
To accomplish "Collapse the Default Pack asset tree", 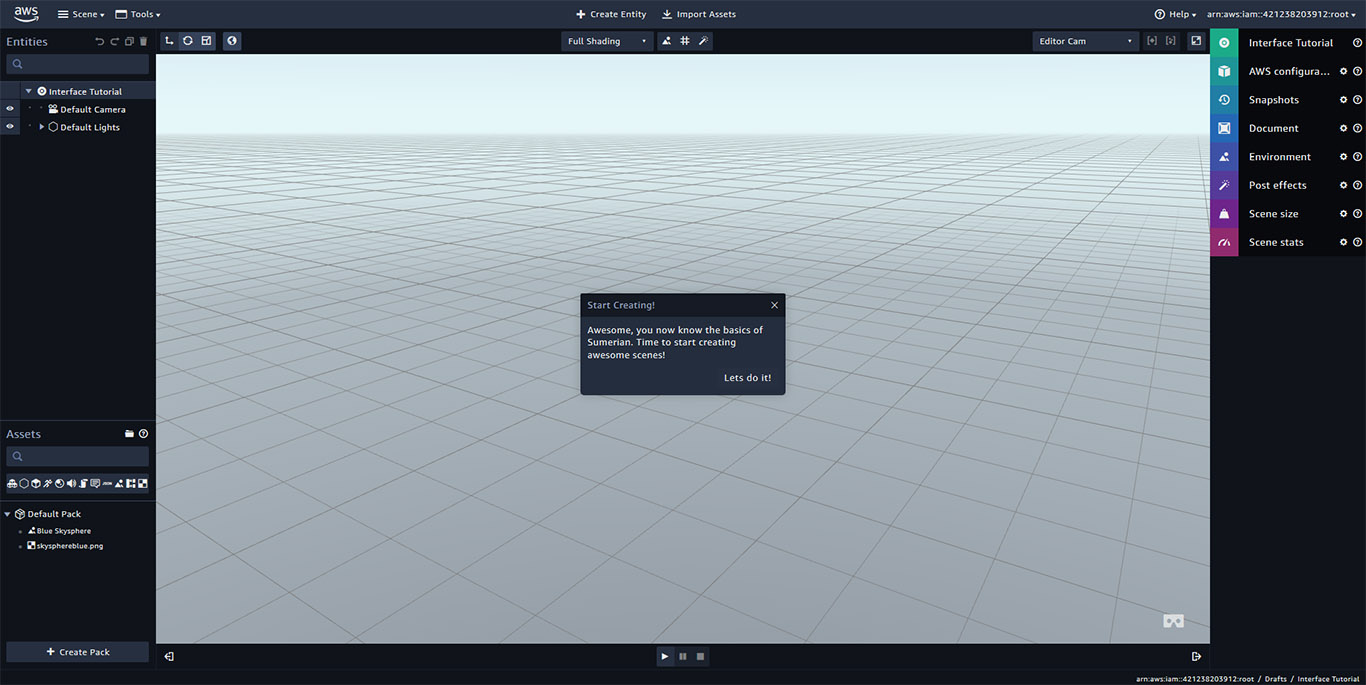I will tap(7, 514).
